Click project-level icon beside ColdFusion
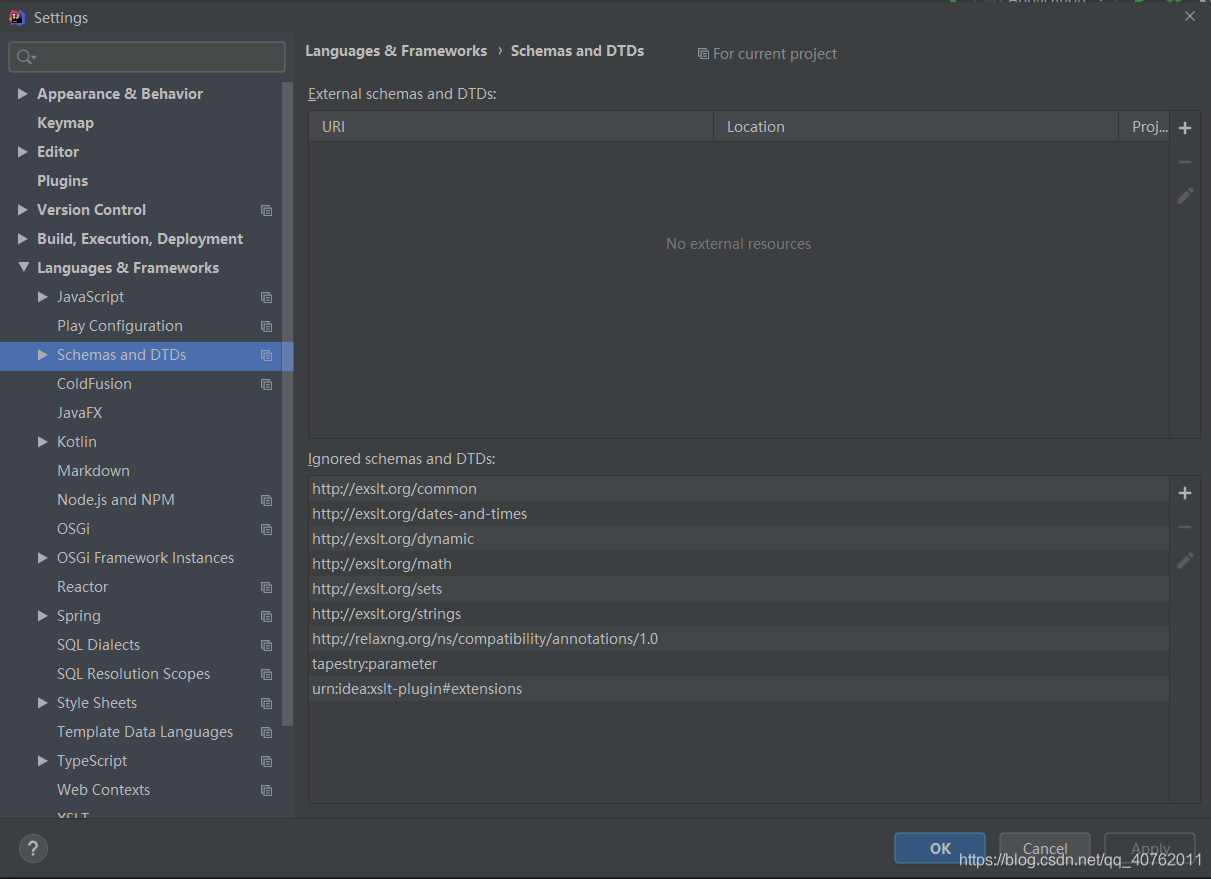Screen dimensions: 1211x879 pyautogui.click(x=266, y=384)
